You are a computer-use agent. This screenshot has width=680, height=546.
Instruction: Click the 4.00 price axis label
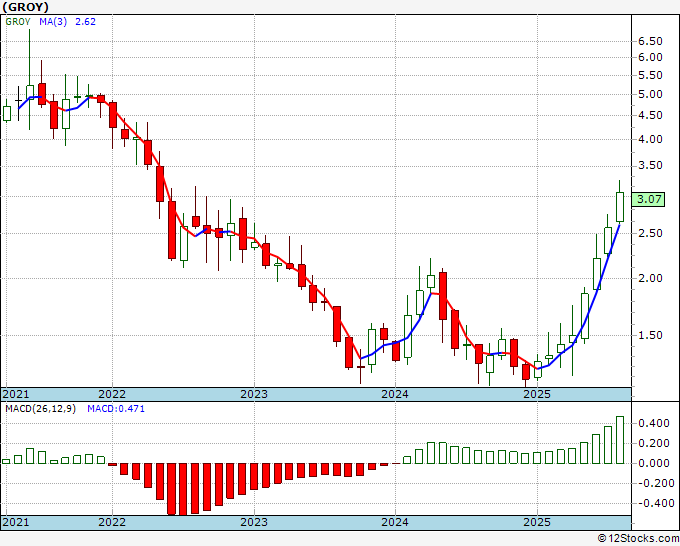650,139
